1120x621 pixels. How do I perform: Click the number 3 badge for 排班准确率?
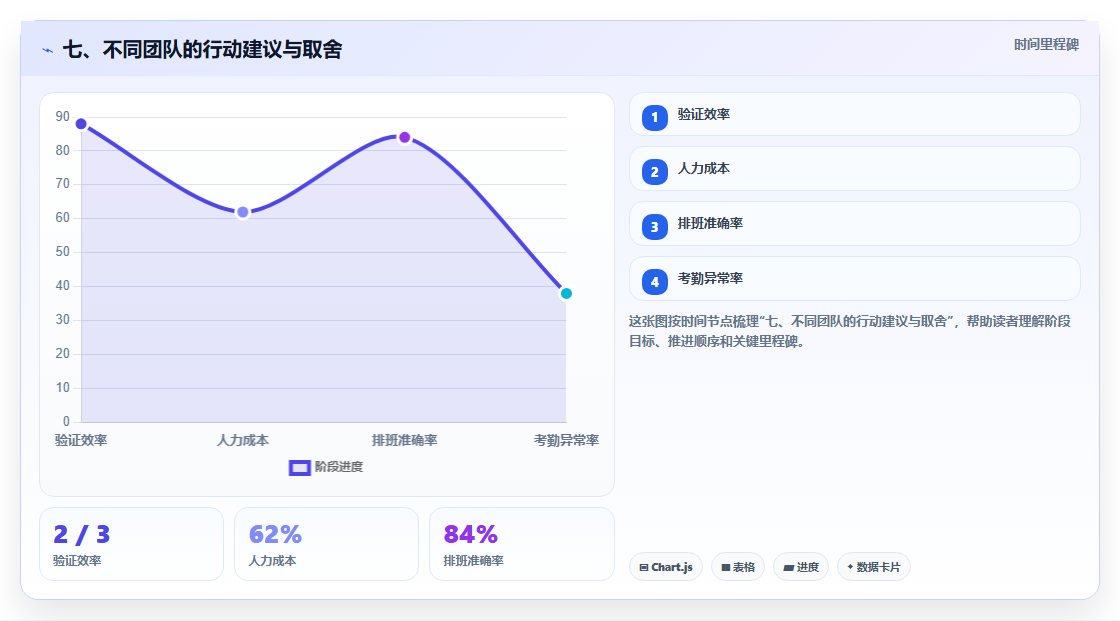654,227
